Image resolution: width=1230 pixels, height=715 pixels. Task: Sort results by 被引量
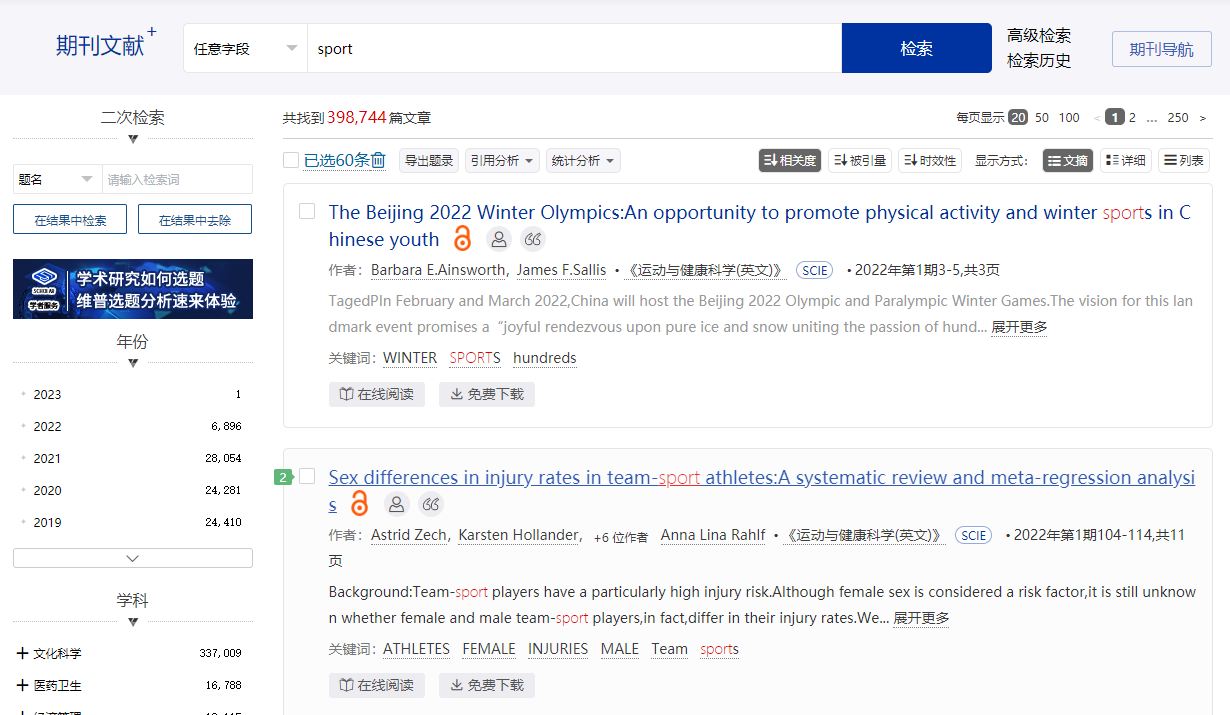pyautogui.click(x=859, y=161)
